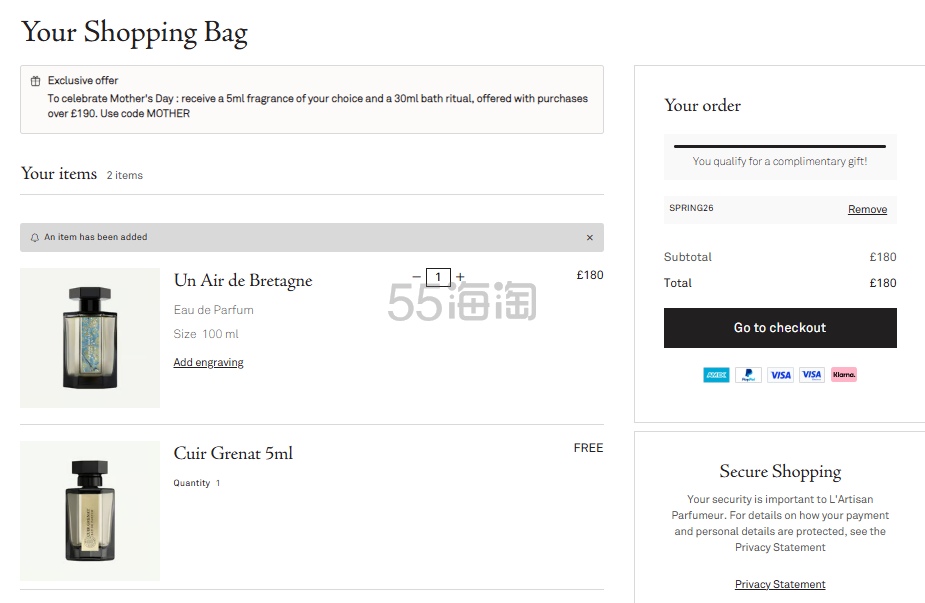Click the Exclusive offer Mother's Day banner
Viewport: 925px width, 603px height.
coord(312,100)
